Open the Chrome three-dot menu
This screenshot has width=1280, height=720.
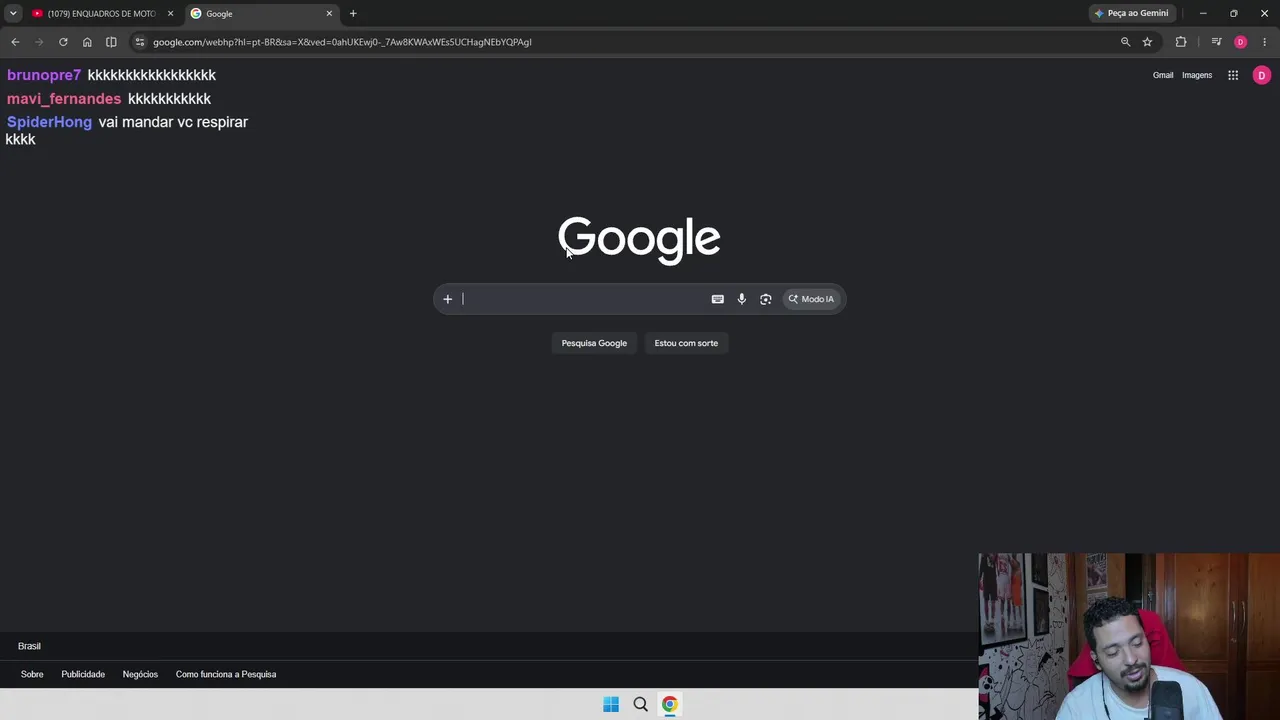(1264, 42)
